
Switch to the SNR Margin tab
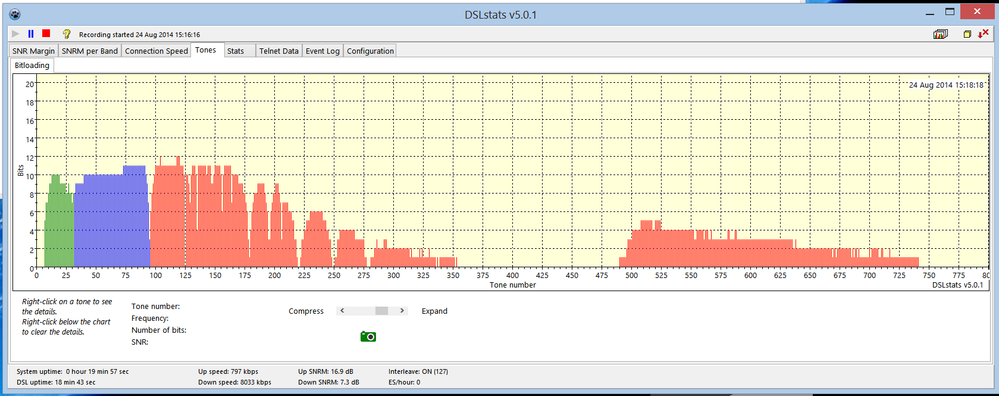click(34, 51)
